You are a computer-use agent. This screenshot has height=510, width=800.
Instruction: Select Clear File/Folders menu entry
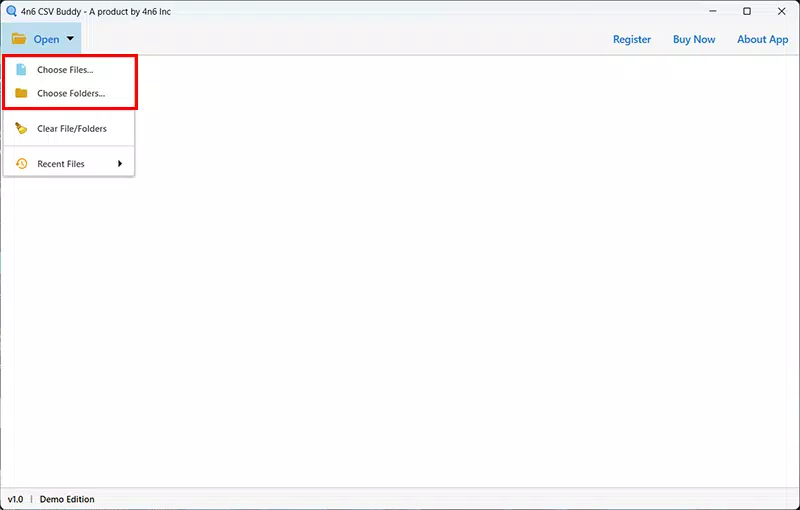pos(69,129)
